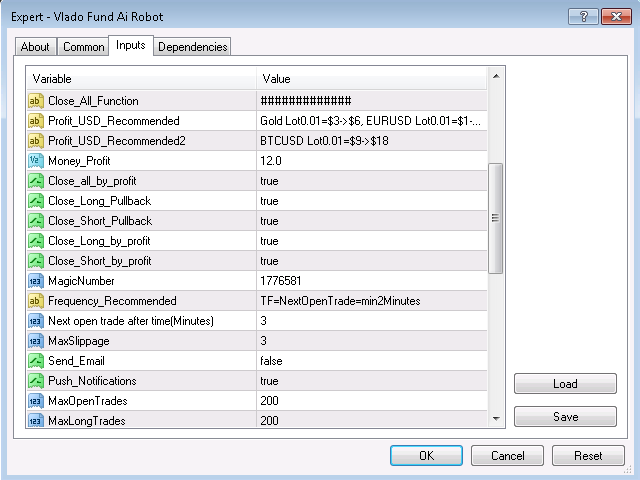Click the Frequency_Recommended string icon
Screen dimensions: 640x480
[36, 301]
